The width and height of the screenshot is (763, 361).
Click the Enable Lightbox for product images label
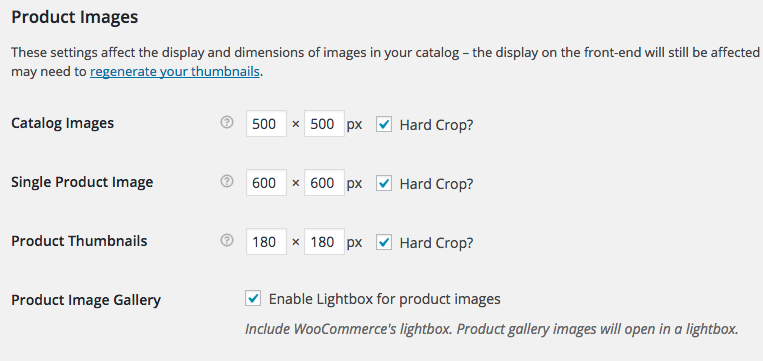[x=384, y=298]
